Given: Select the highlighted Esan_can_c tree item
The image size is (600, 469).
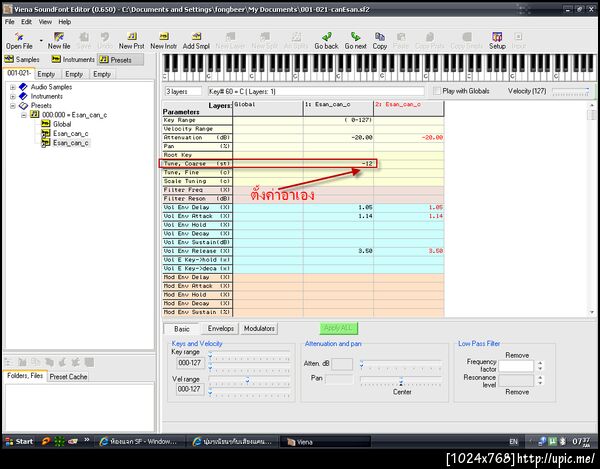Looking at the screenshot, I should point(71,143).
